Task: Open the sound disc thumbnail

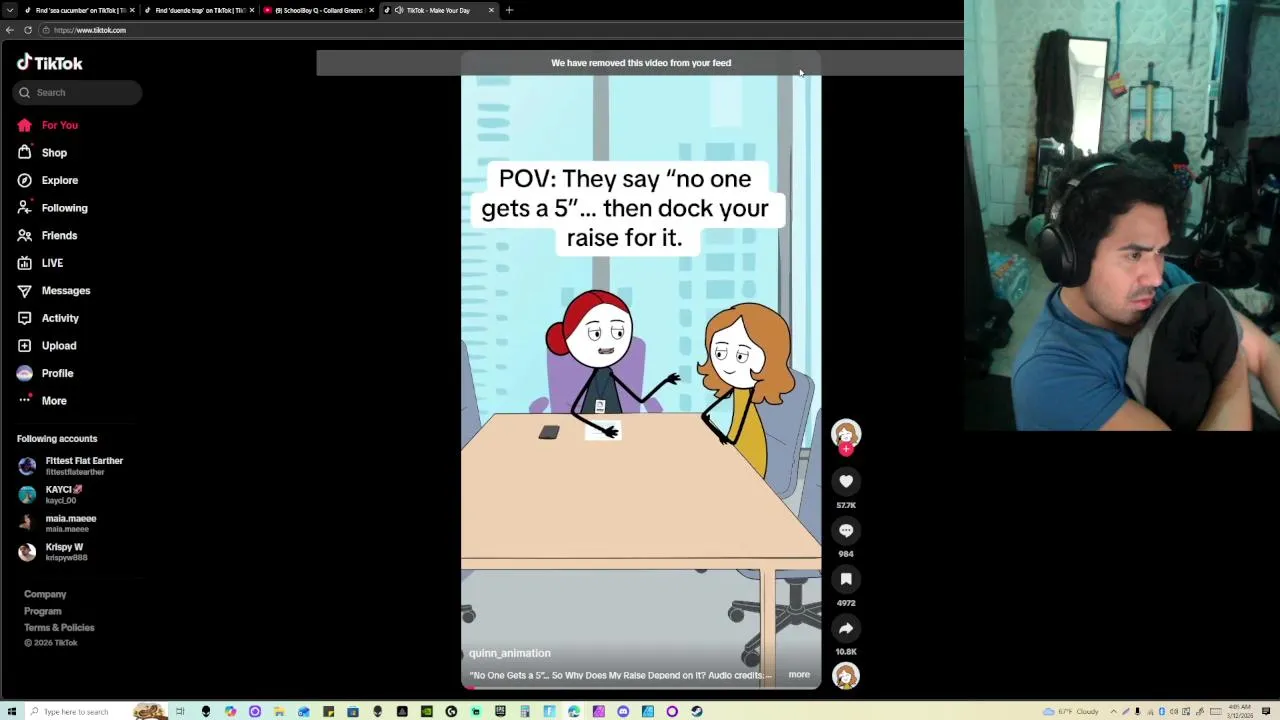Action: pos(846,676)
